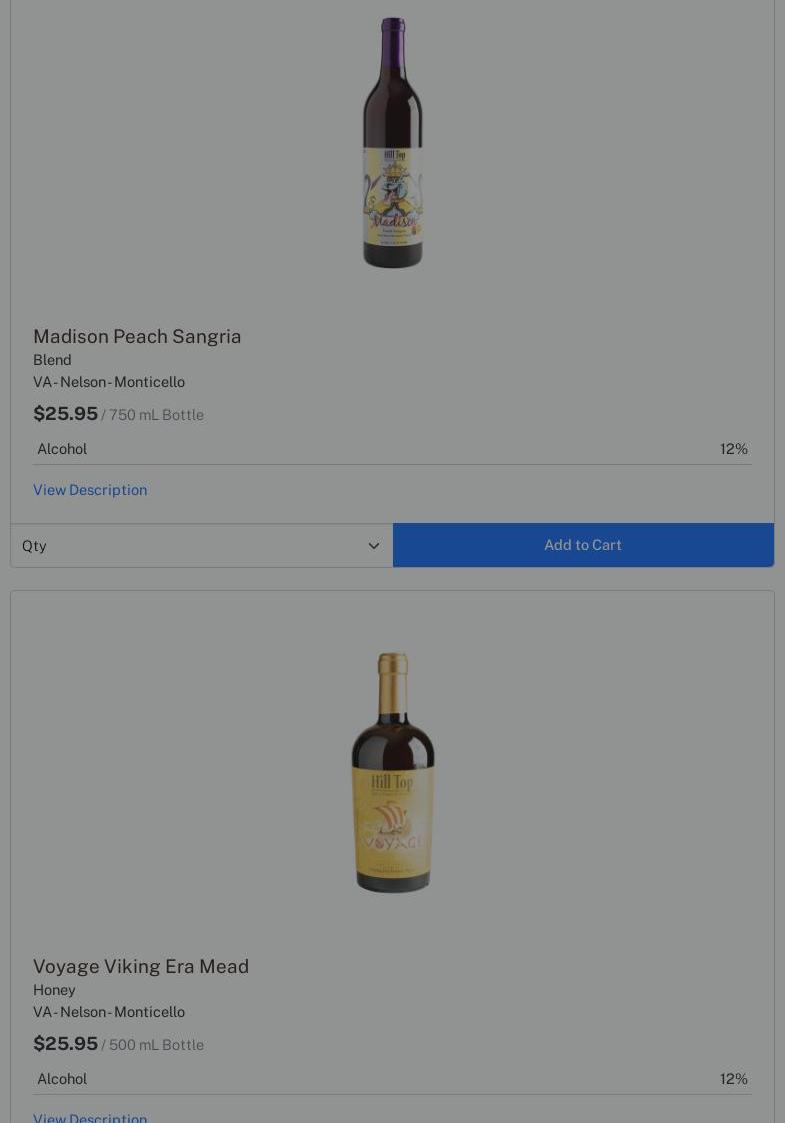Click the 750 mL Bottle size label
This screenshot has width=785, height=1123.
(x=156, y=415)
